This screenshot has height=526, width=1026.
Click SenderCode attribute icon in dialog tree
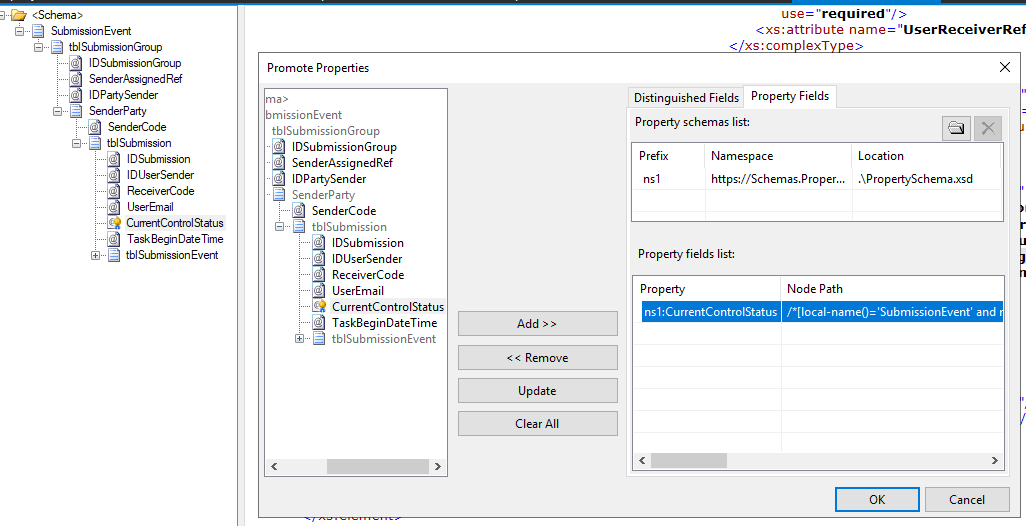299,211
